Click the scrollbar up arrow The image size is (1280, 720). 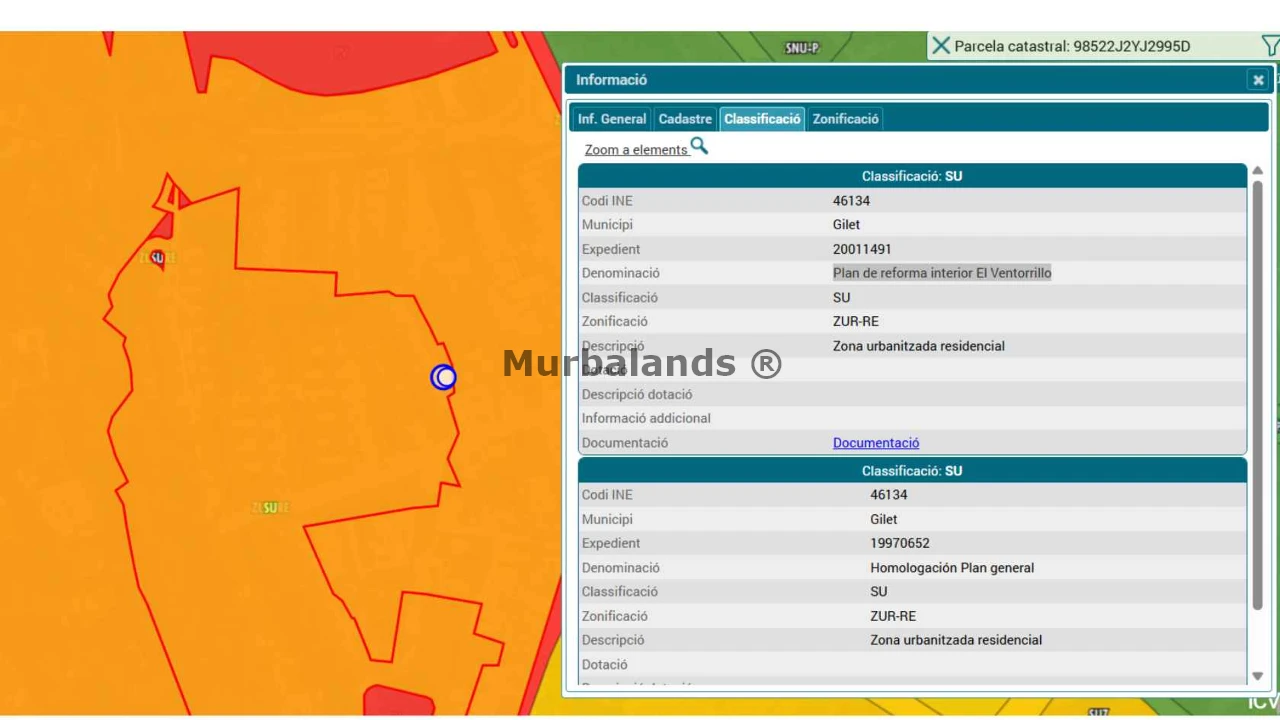1257,171
